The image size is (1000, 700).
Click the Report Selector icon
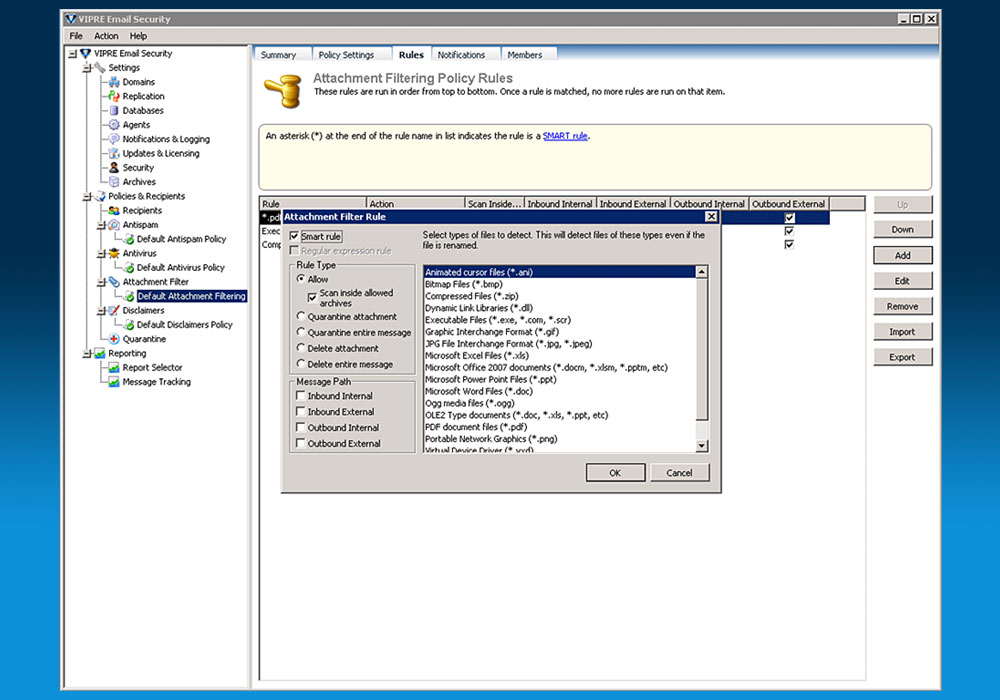tap(114, 368)
